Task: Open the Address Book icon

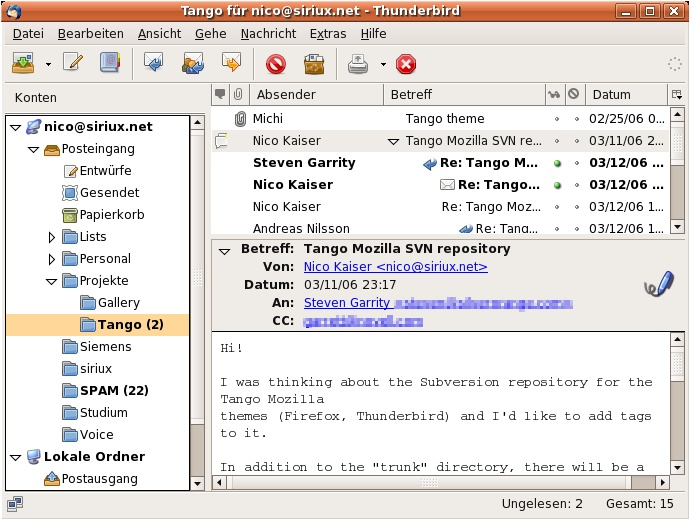Action: [x=110, y=62]
